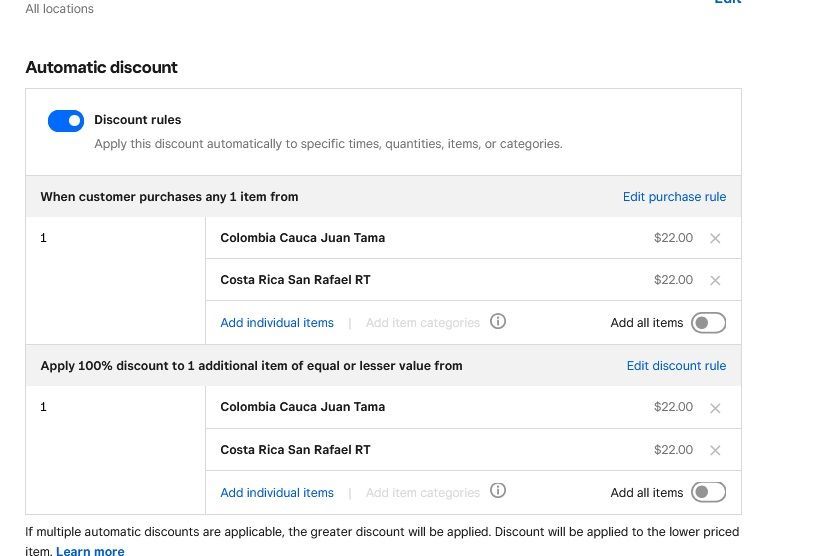Add item categories to discount rule
This screenshot has width=830, height=556.
422,492
